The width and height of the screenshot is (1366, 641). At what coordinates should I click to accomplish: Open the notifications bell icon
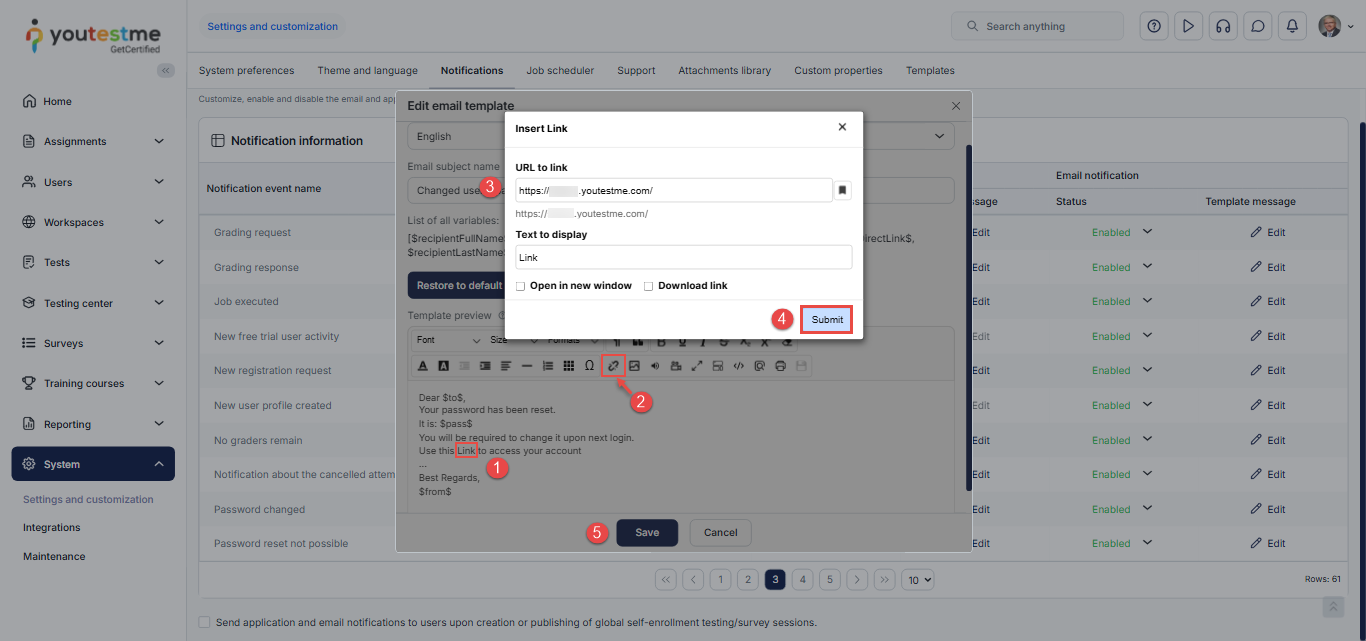click(x=1292, y=26)
